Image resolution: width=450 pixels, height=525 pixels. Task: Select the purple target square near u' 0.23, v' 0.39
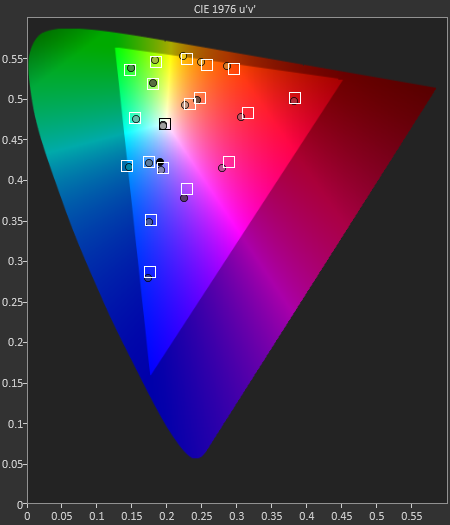pyautogui.click(x=187, y=189)
